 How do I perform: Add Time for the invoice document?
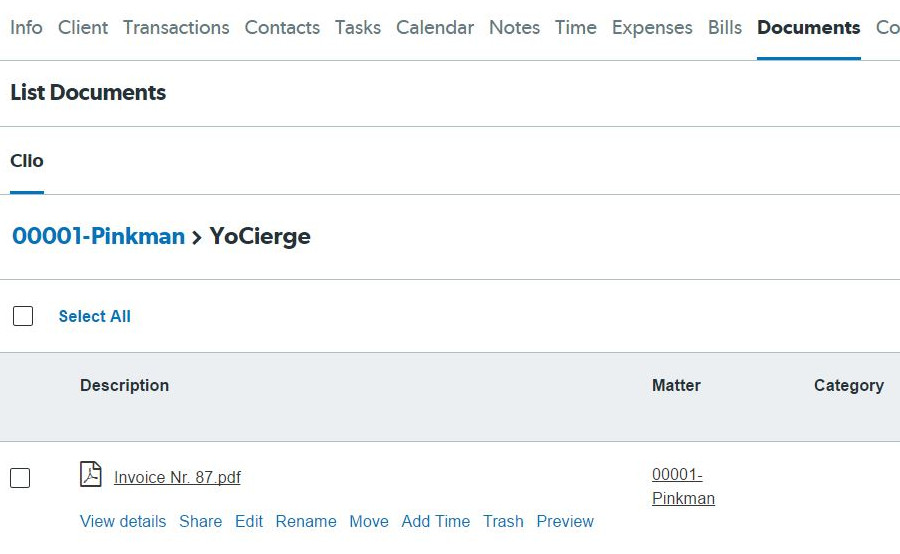click(436, 521)
